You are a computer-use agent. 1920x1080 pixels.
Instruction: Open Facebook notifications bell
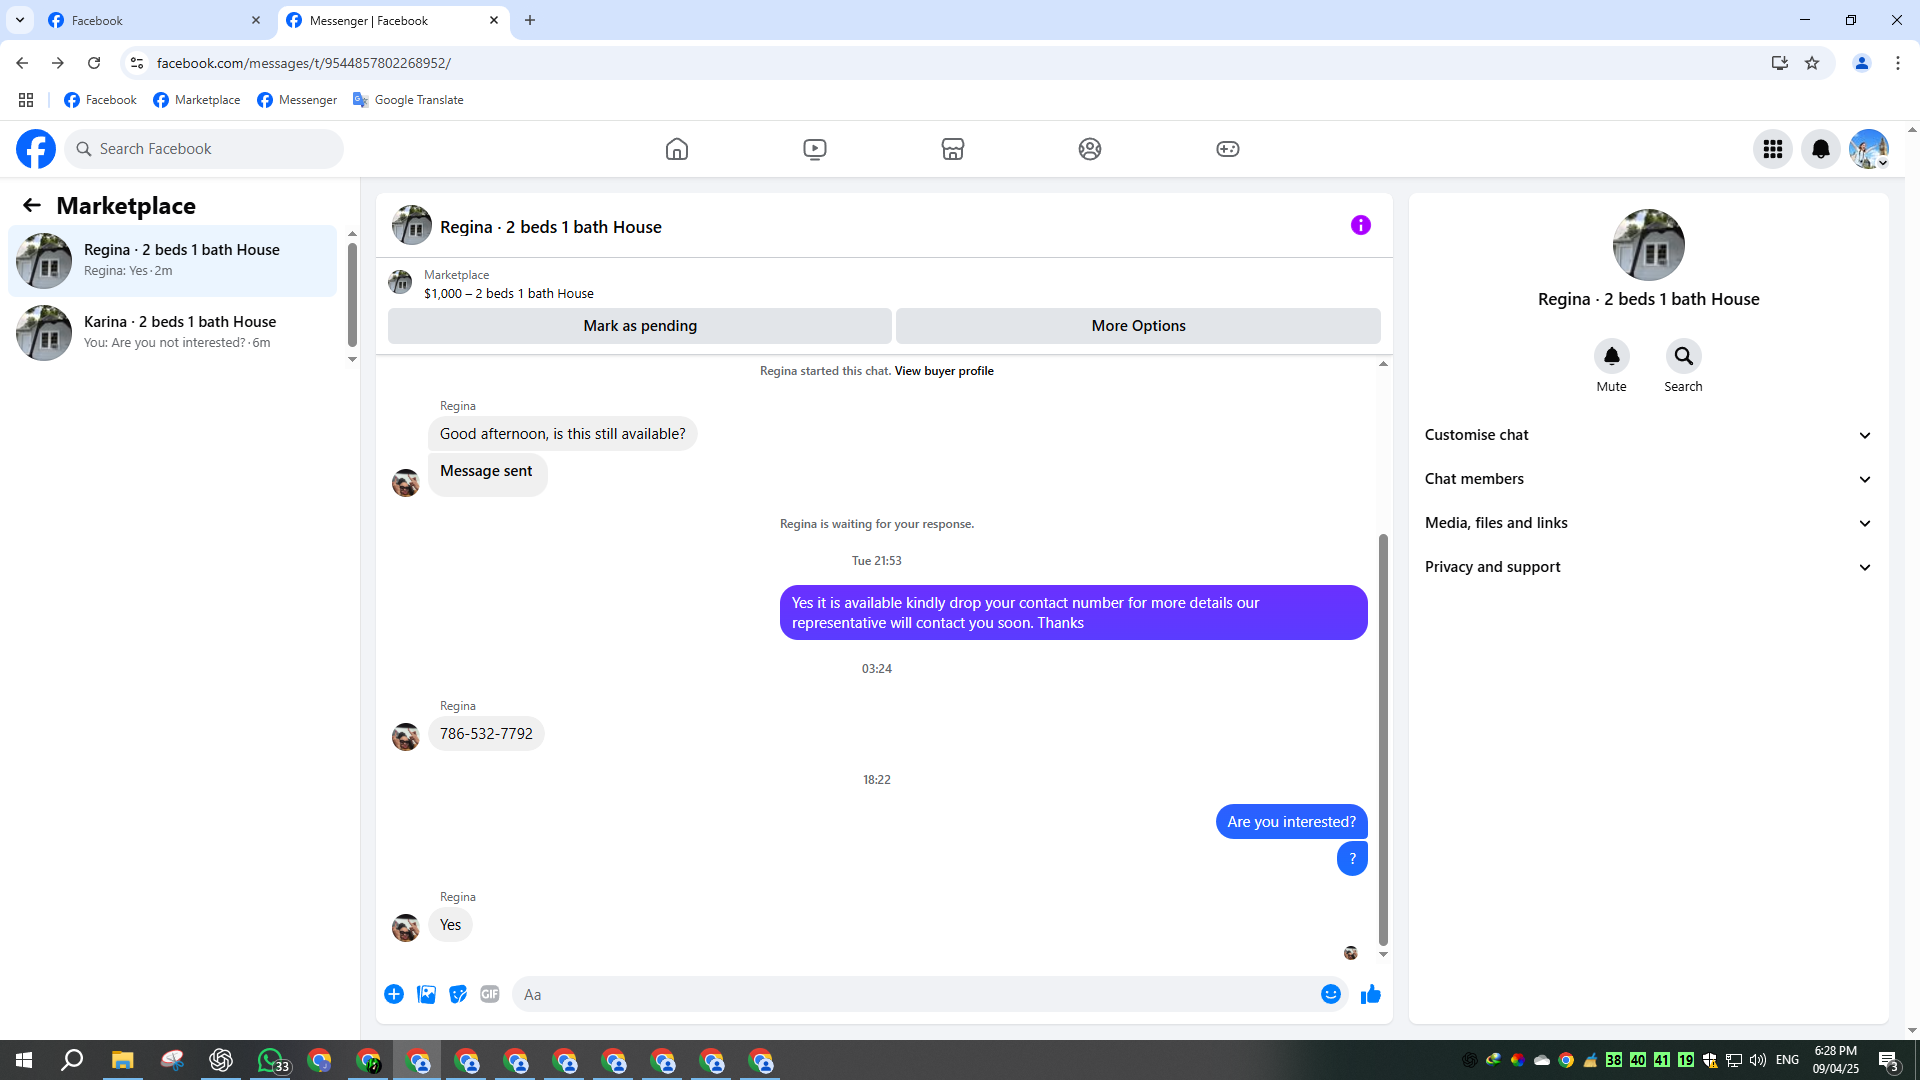pos(1821,149)
